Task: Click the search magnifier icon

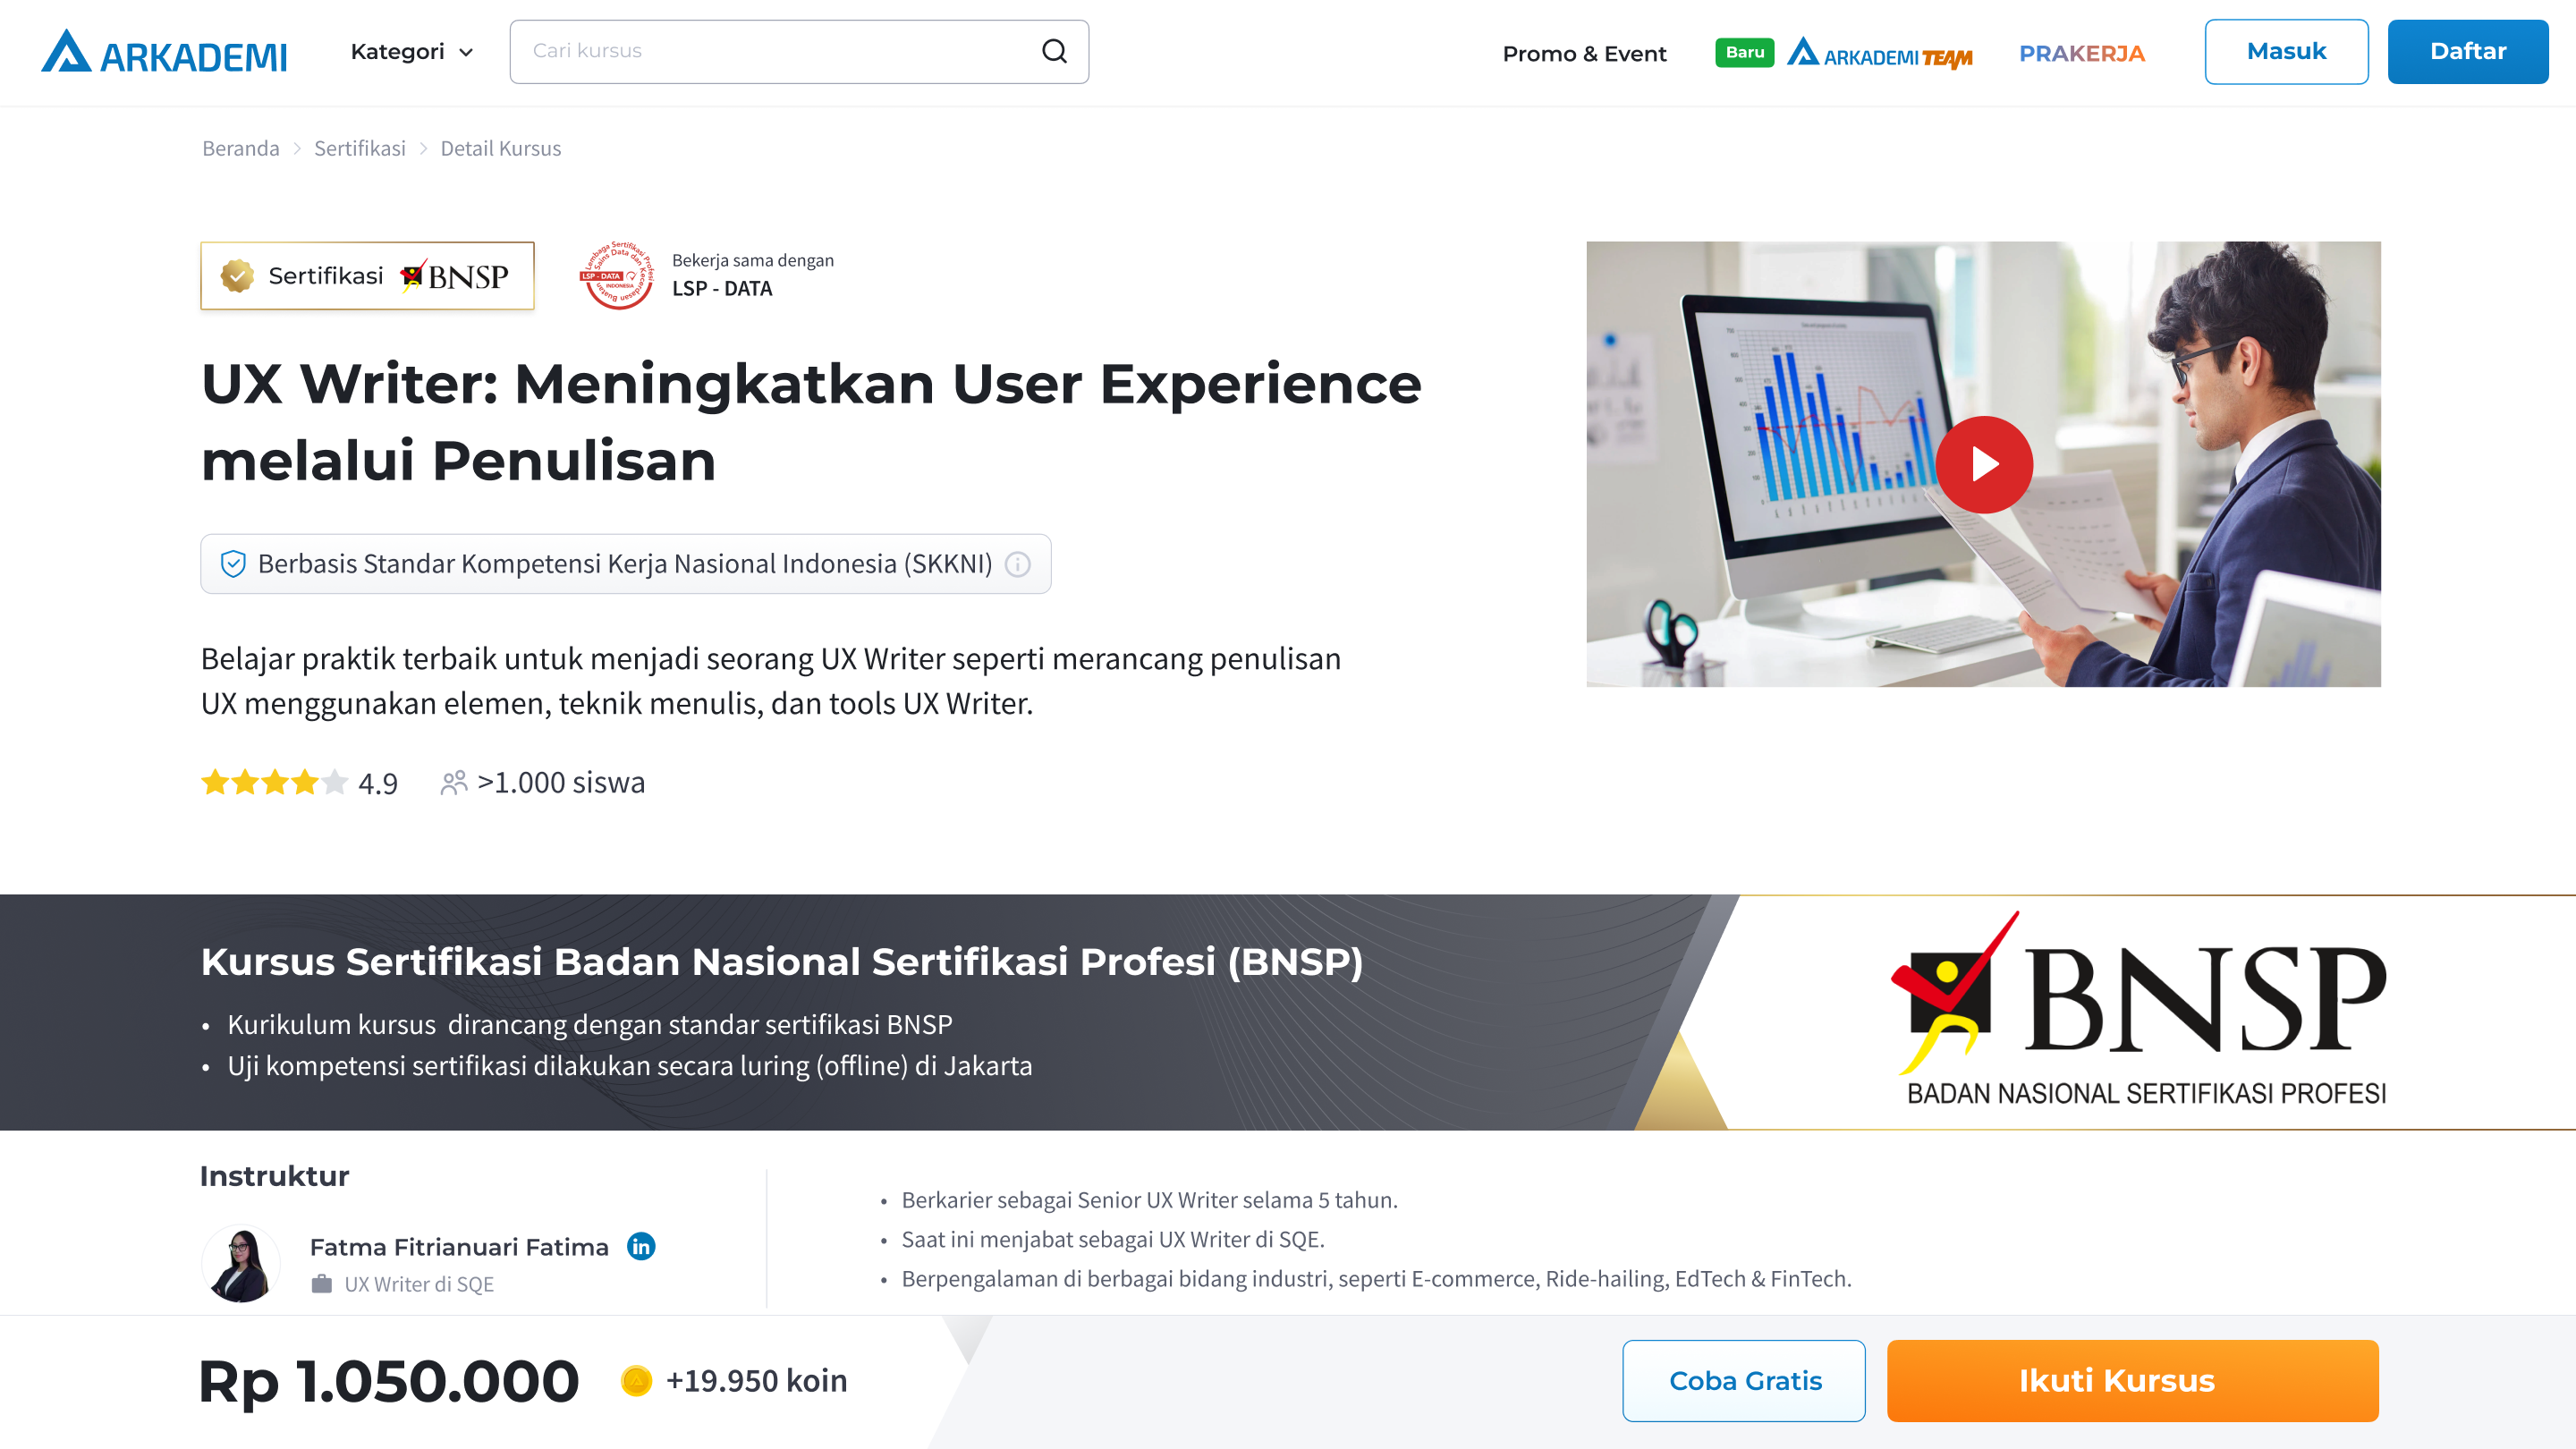Action: (x=1054, y=51)
